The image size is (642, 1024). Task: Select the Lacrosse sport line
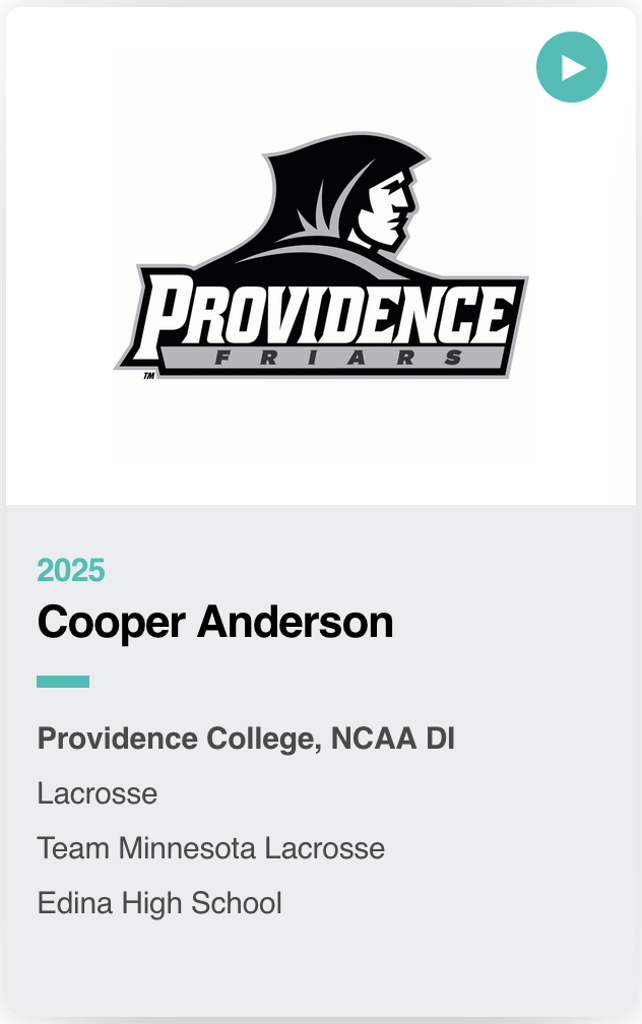(x=97, y=794)
